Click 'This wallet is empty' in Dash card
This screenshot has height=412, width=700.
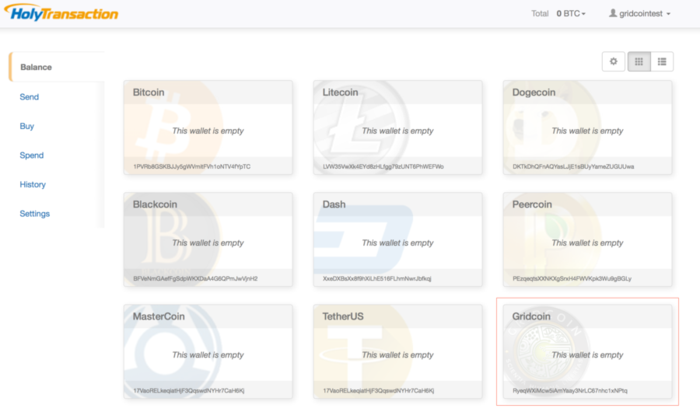[398, 243]
